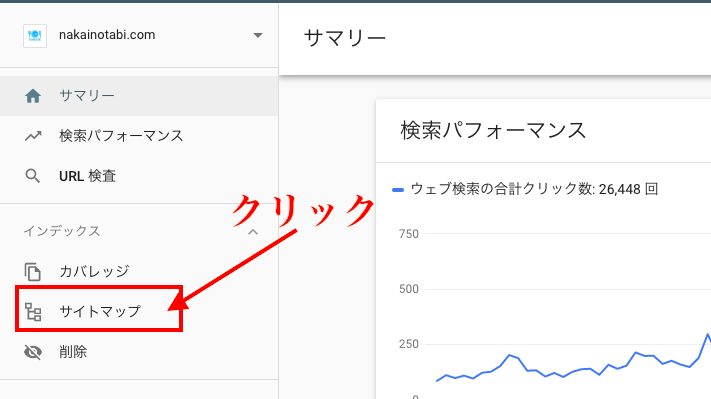Click the ウェブ検索の合計クリック数 legend text

pos(534,189)
